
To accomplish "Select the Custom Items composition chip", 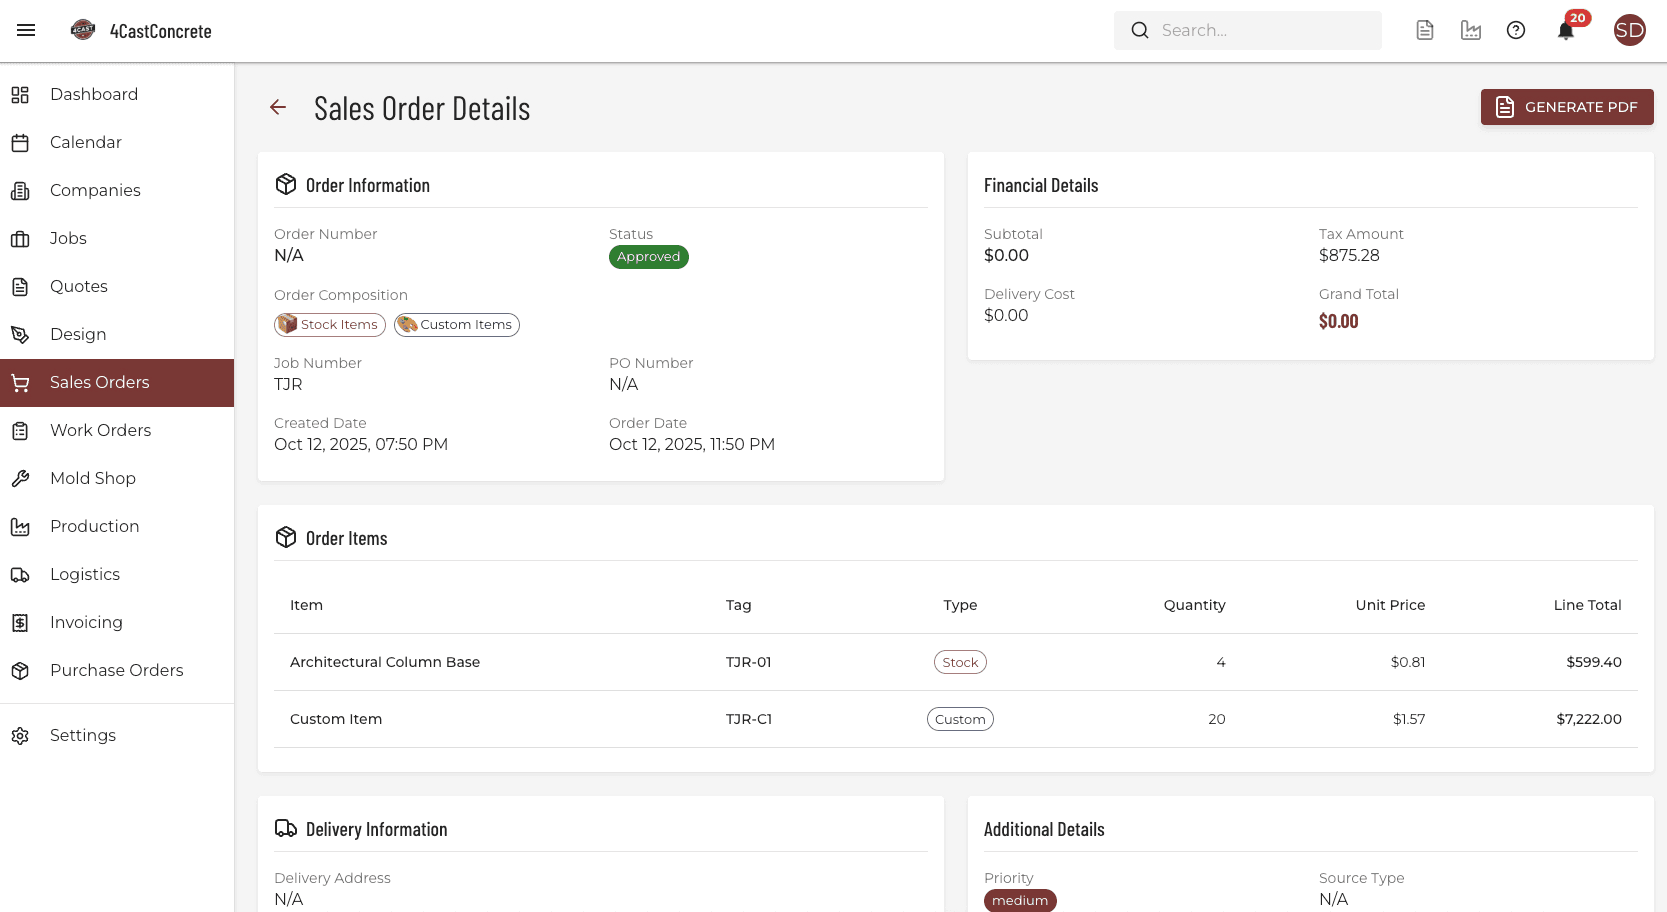I will 456,324.
